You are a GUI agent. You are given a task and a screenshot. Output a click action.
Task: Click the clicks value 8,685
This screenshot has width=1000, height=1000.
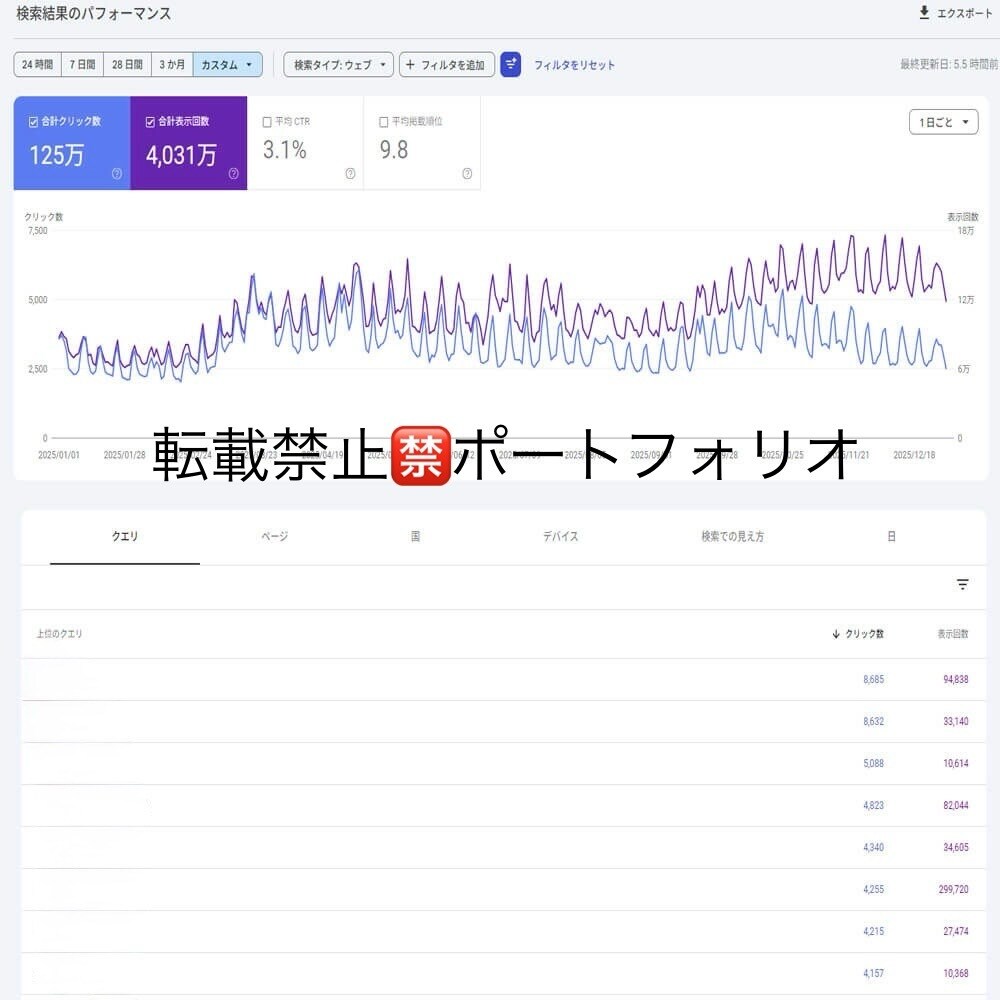coord(874,679)
